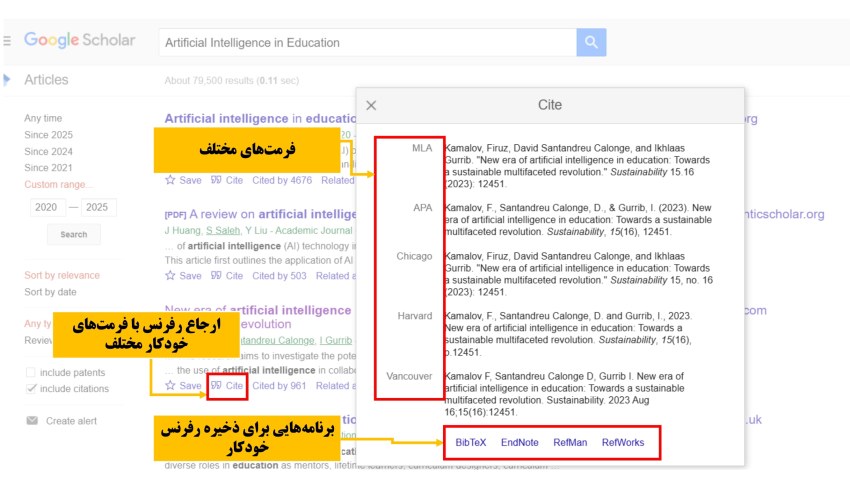Filter results Since 2025

pyautogui.click(x=48, y=135)
